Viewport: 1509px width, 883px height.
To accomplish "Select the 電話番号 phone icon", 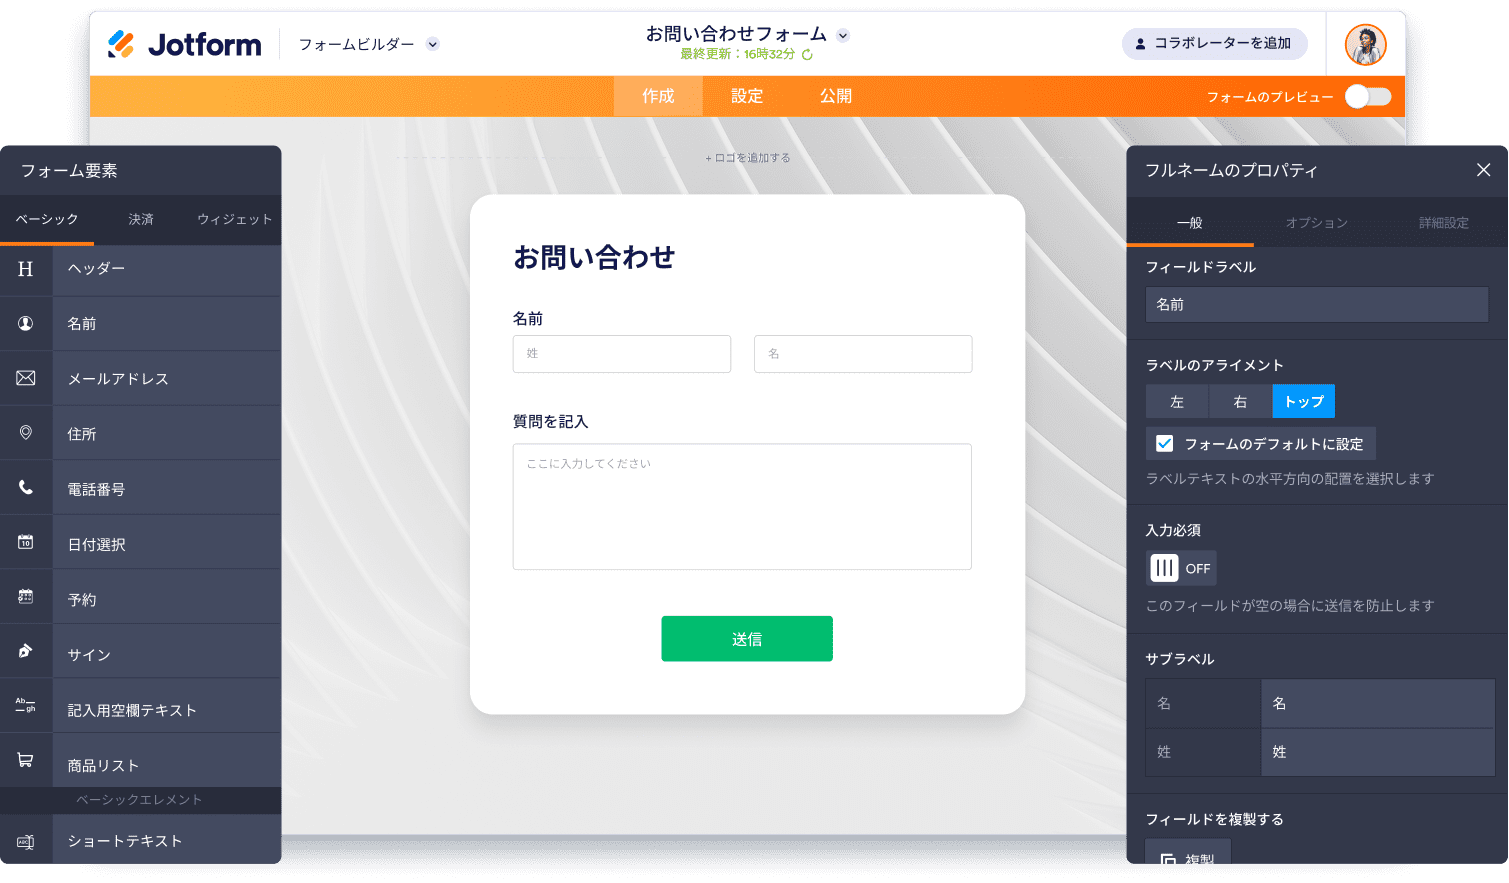I will click(26, 487).
